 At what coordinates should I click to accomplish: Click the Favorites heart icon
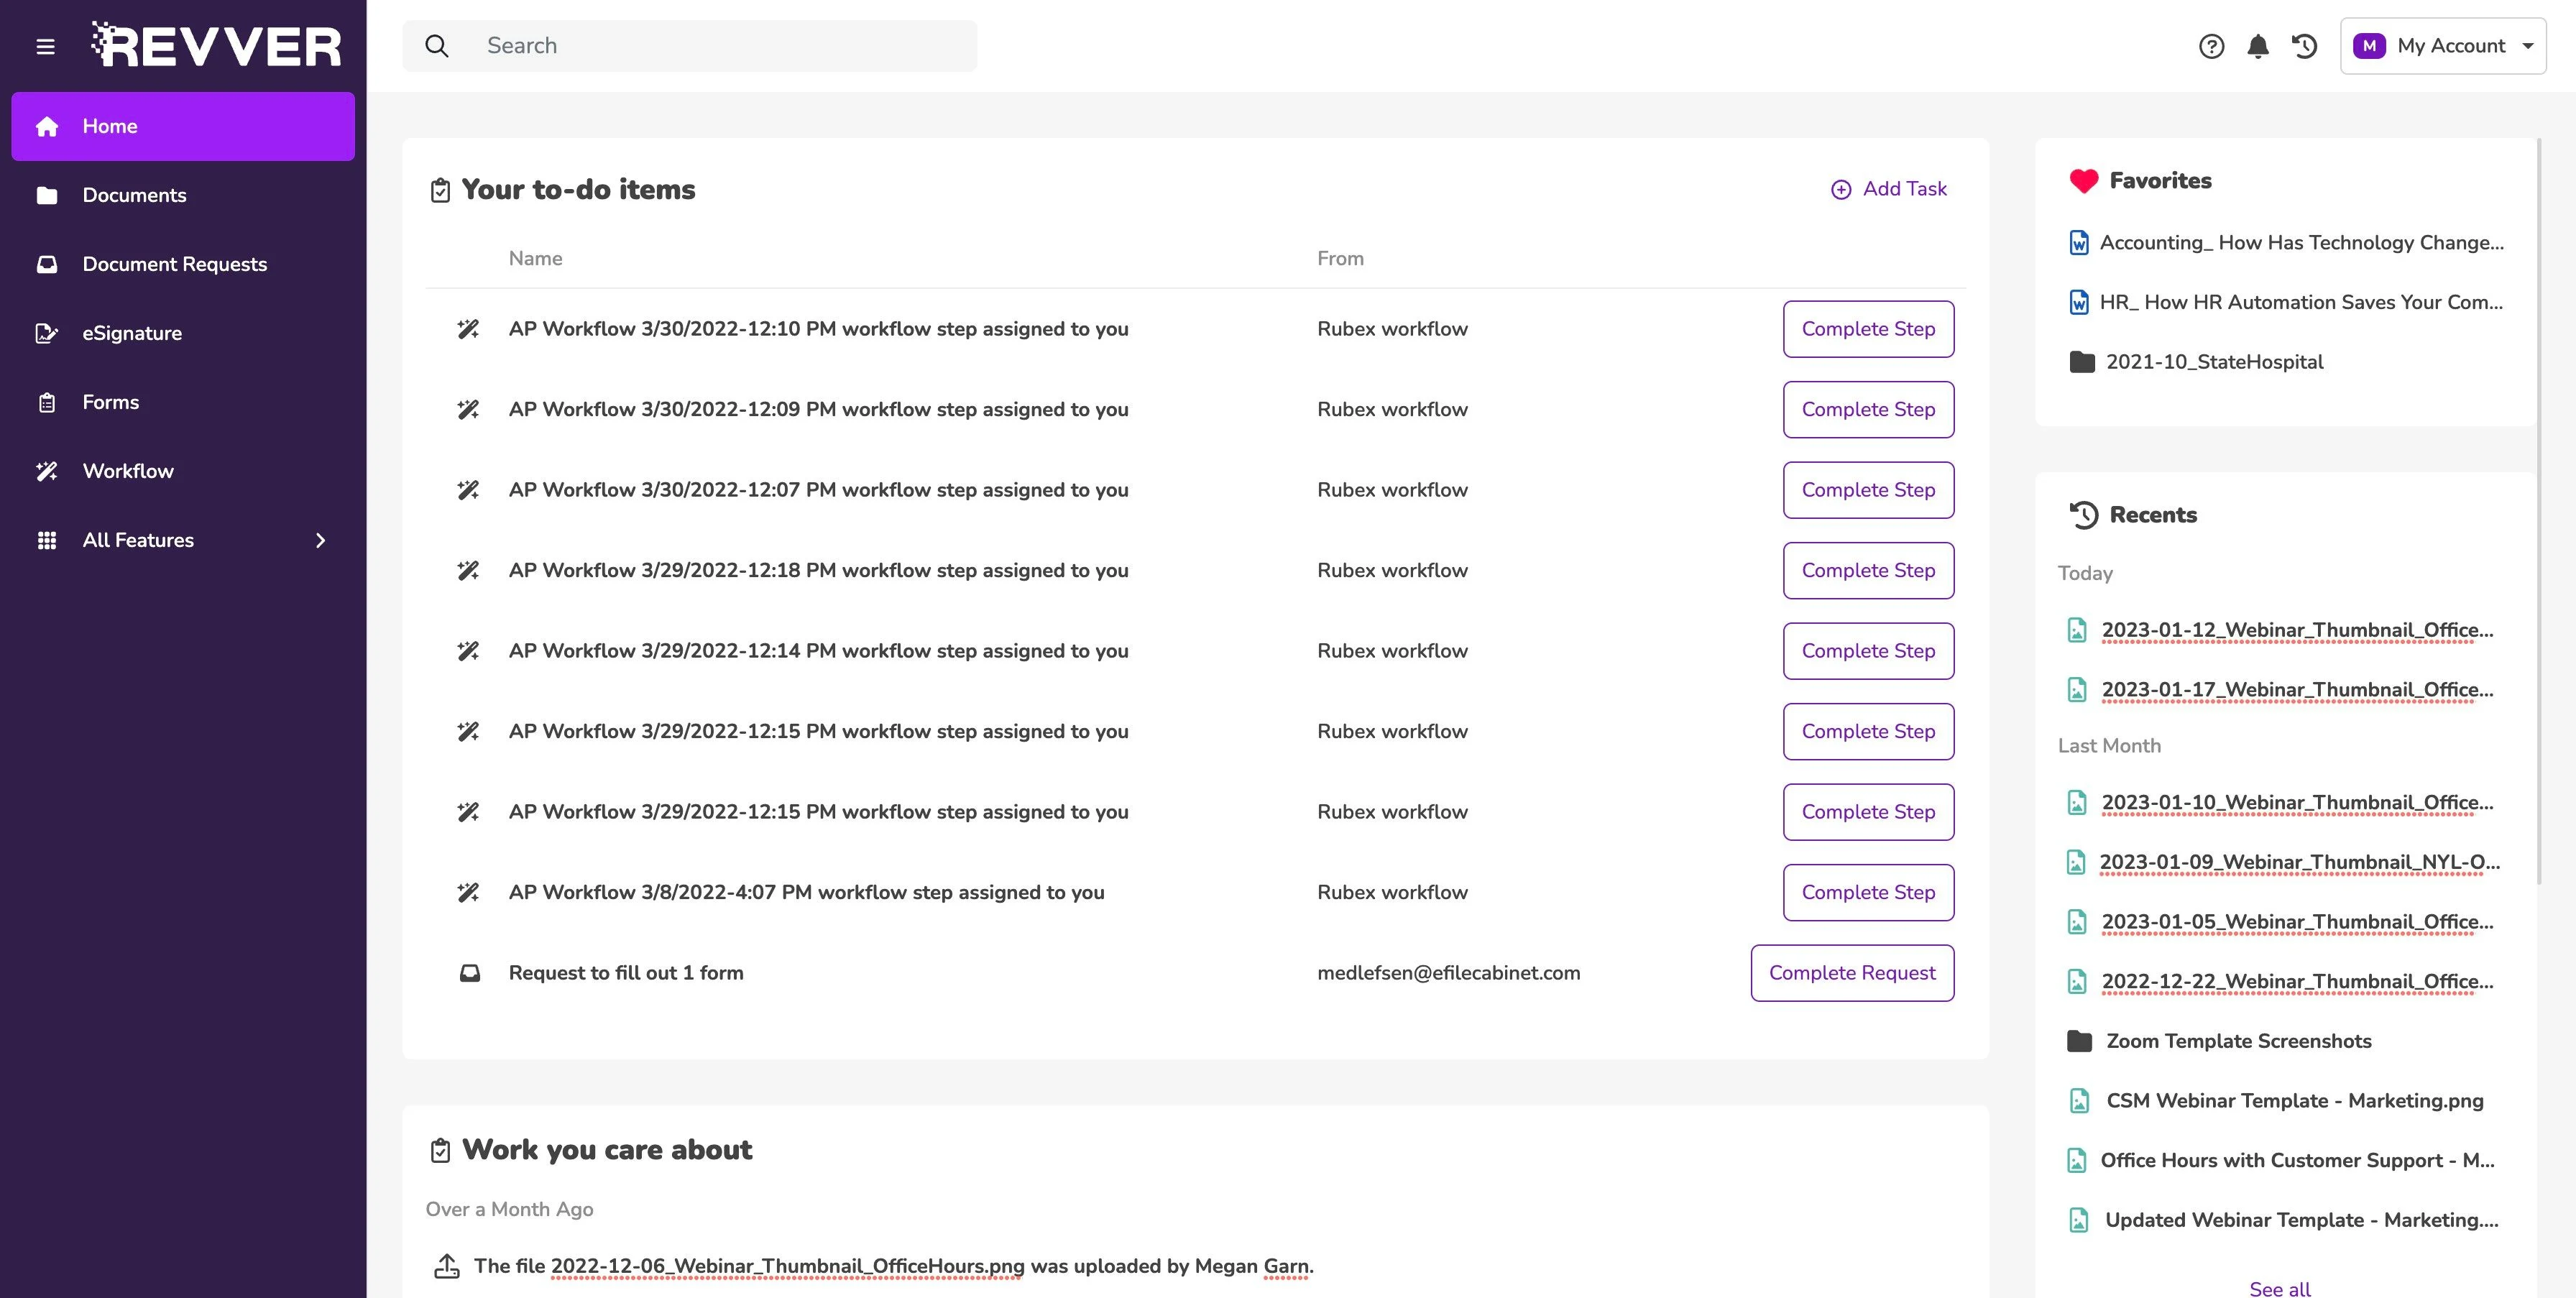(x=2083, y=181)
